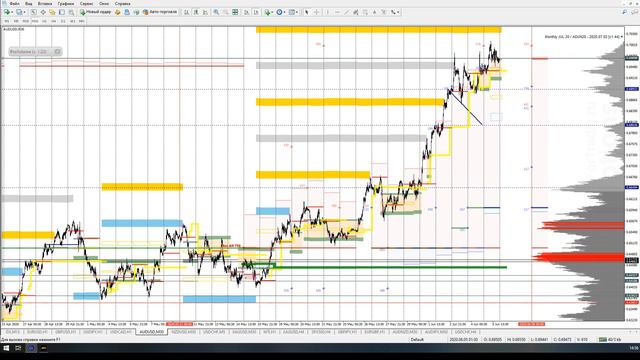Open the Templates icon

click(292, 12)
